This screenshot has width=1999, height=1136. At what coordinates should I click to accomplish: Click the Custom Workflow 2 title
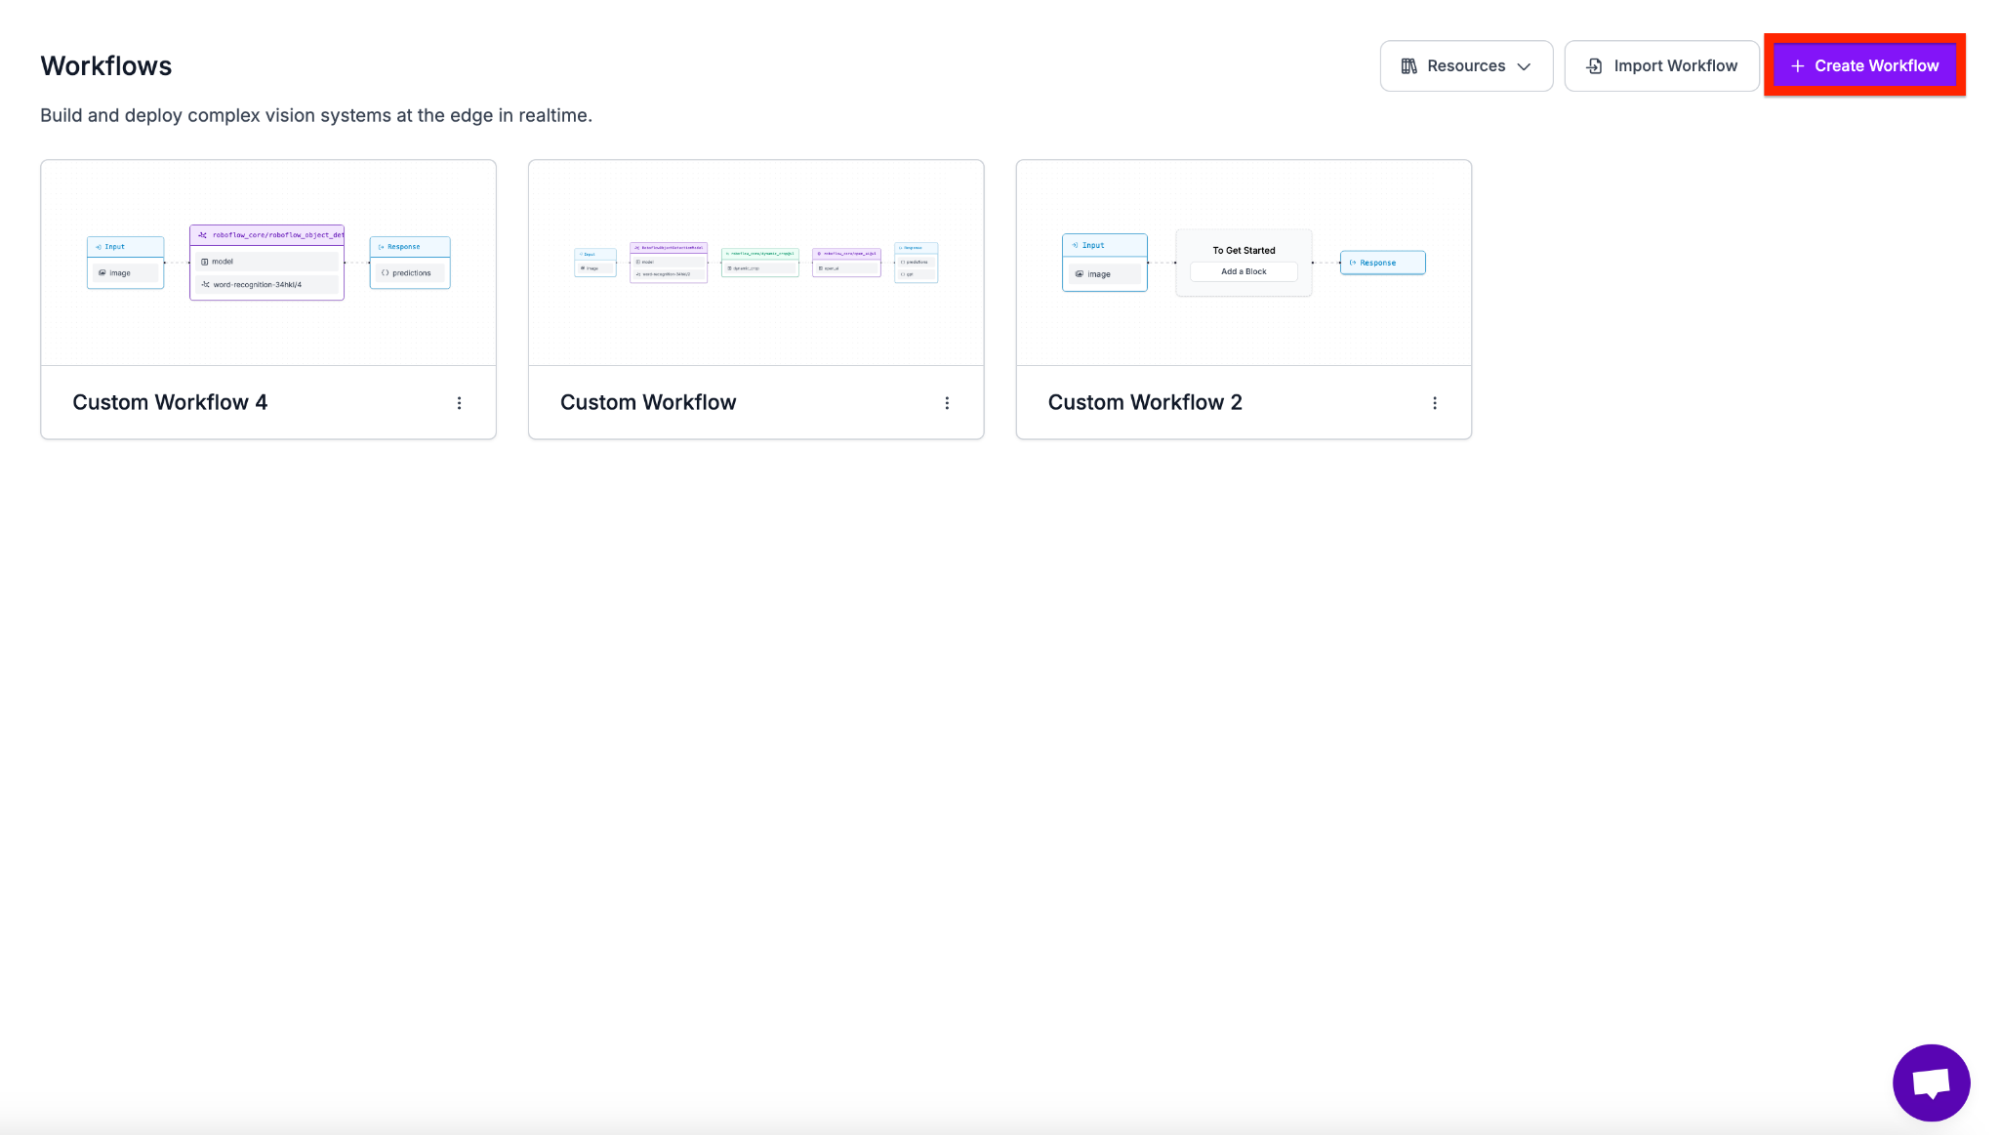1144,402
